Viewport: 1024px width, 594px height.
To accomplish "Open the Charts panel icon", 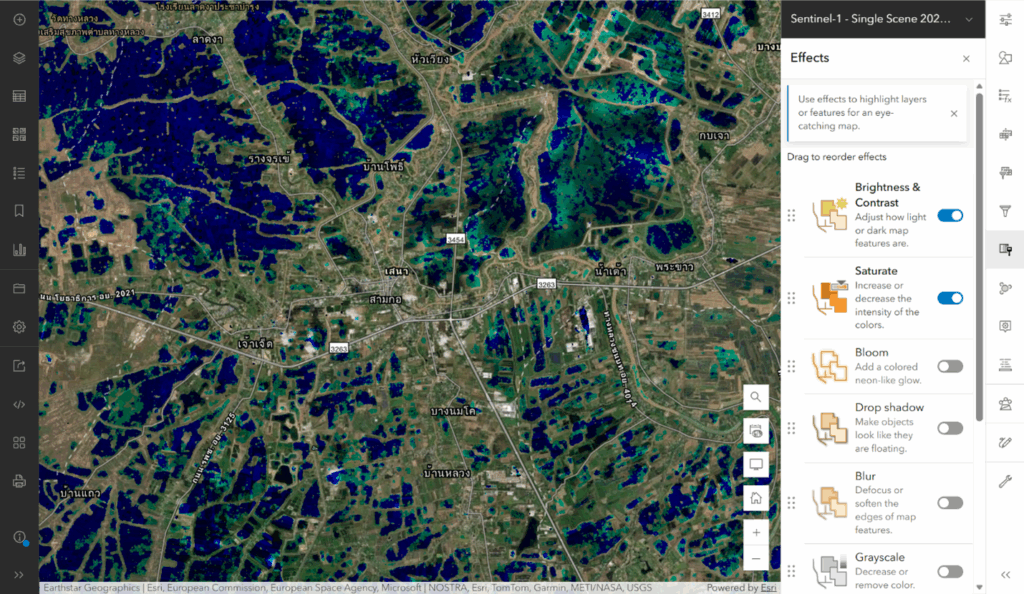I will 19,250.
